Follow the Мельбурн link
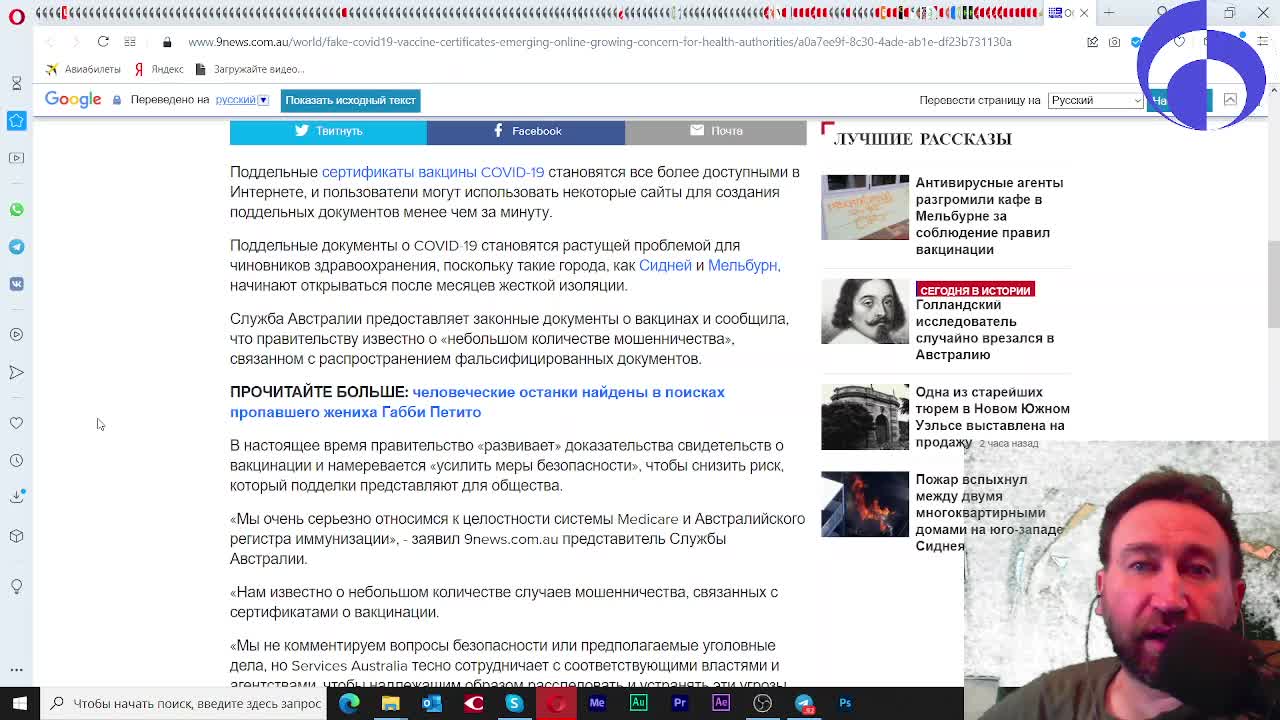The height and width of the screenshot is (720, 1280). click(x=742, y=265)
